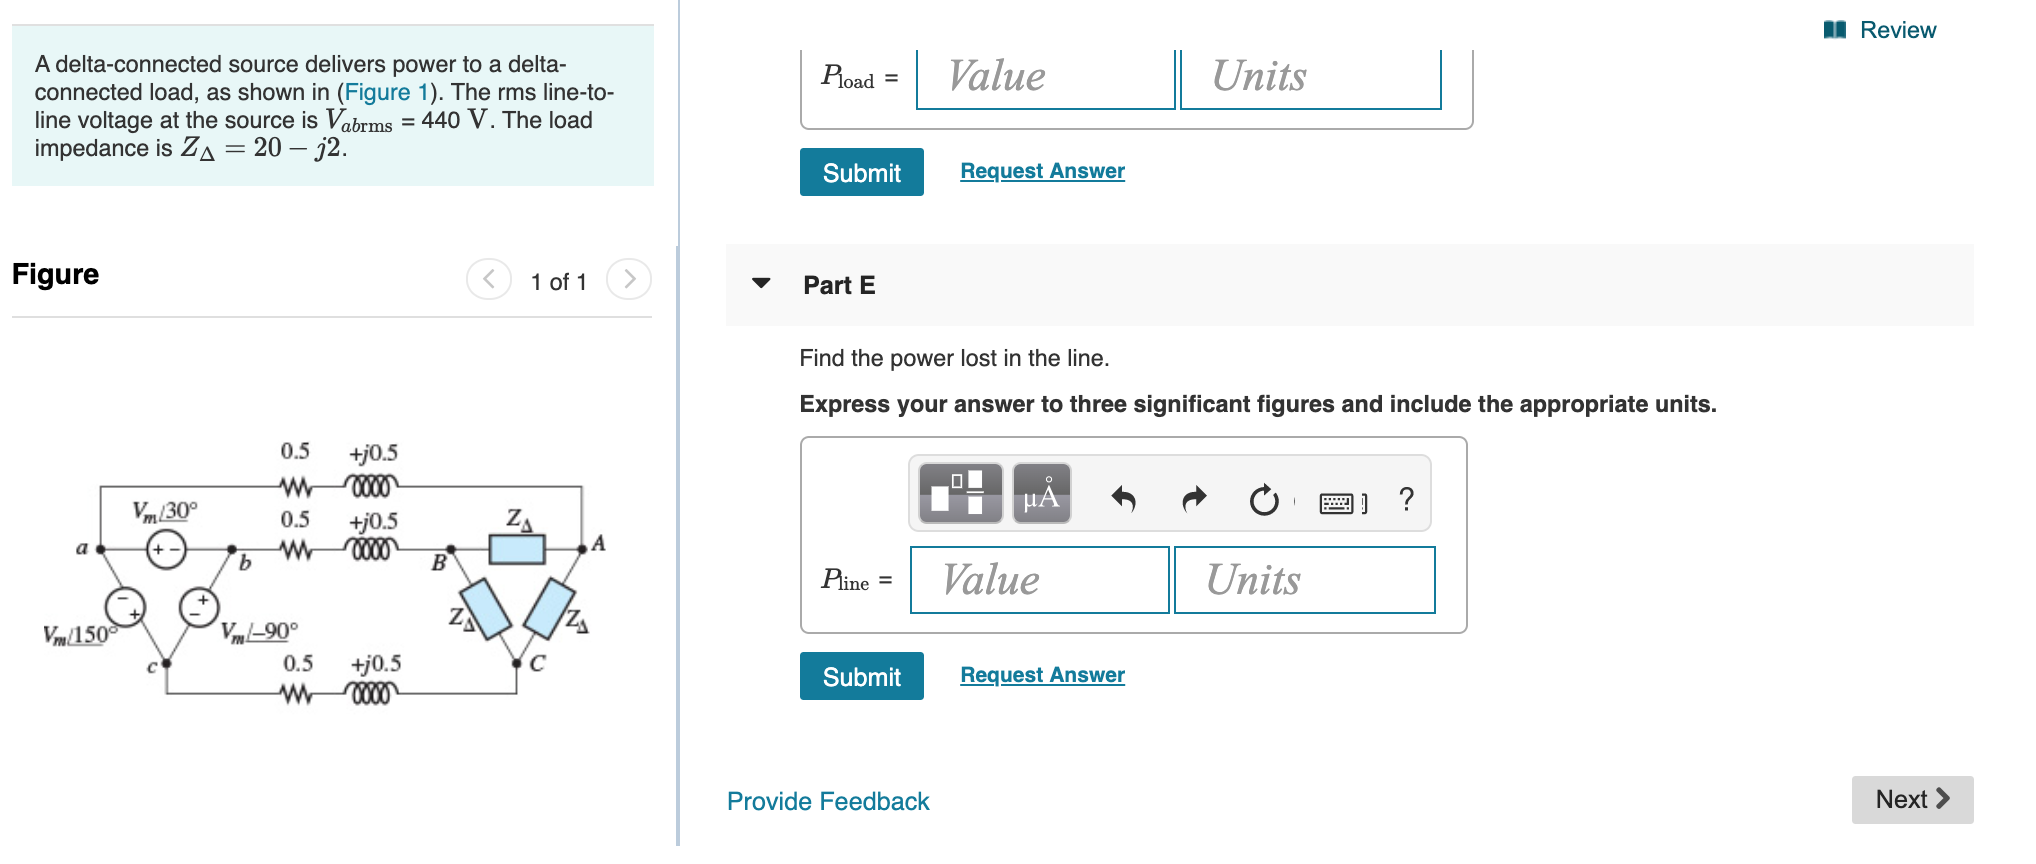Request Answer for P line
The width and height of the screenshot is (2036, 864).
[x=1042, y=675]
